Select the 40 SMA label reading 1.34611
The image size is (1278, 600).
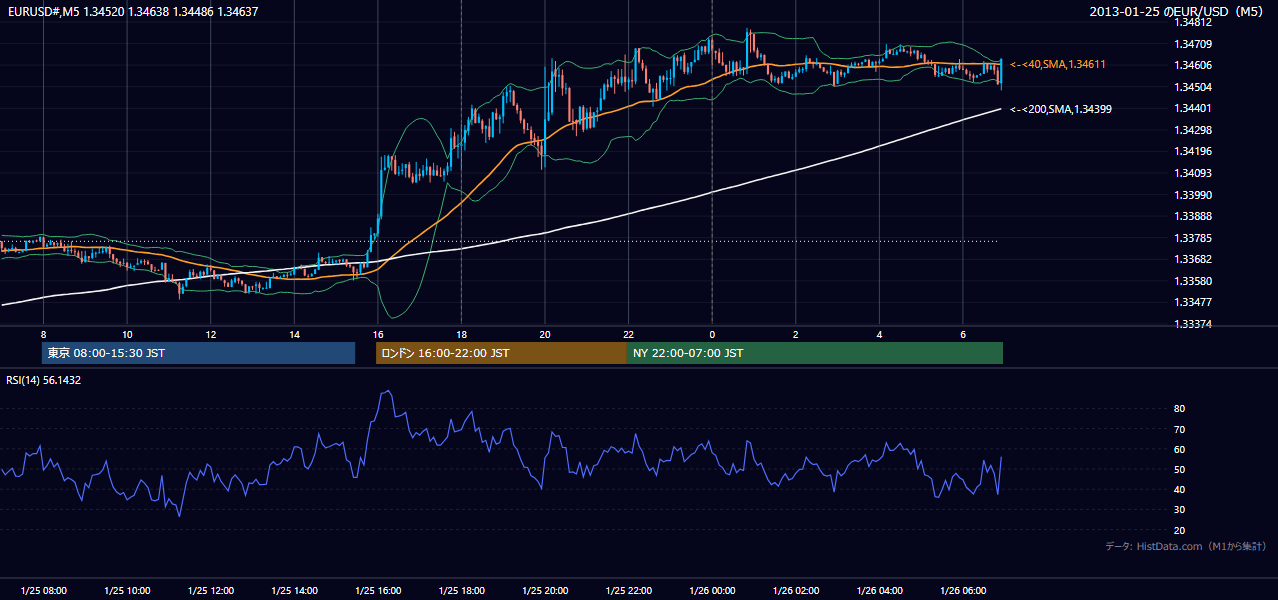[1058, 64]
